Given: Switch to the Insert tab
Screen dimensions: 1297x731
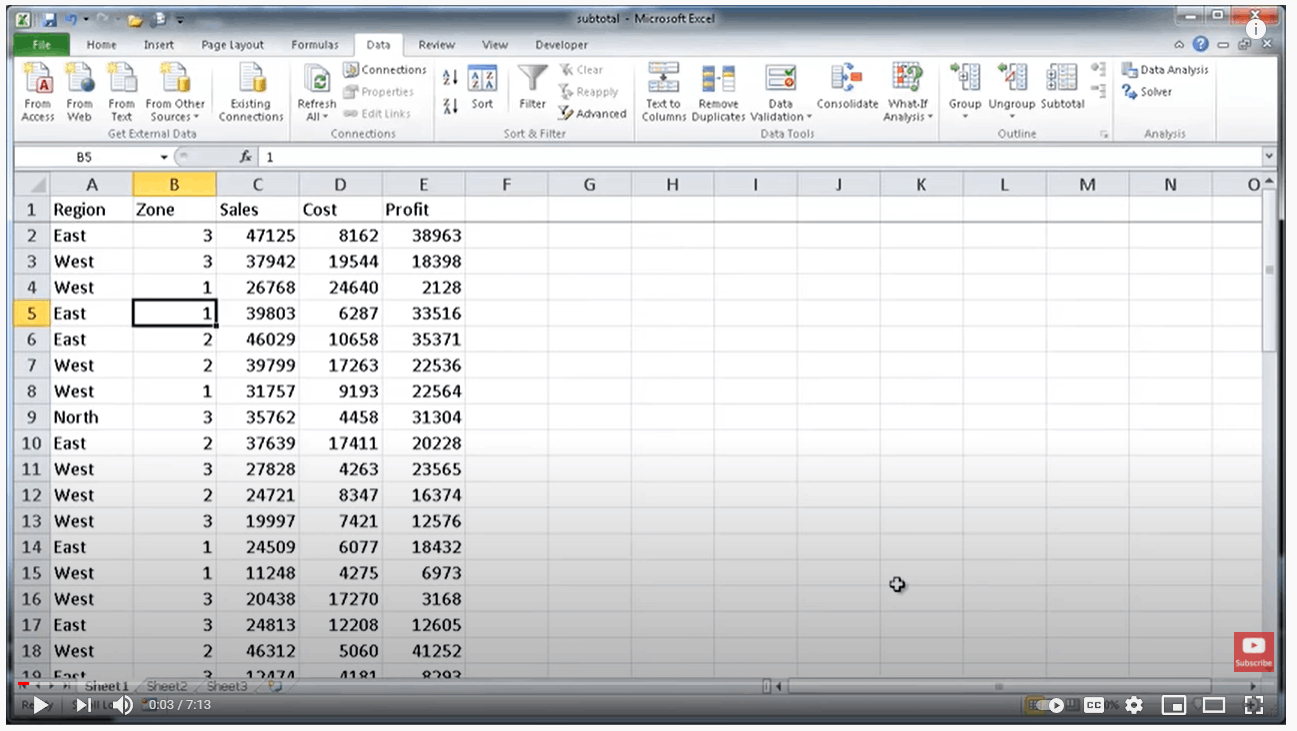Looking at the screenshot, I should [158, 45].
